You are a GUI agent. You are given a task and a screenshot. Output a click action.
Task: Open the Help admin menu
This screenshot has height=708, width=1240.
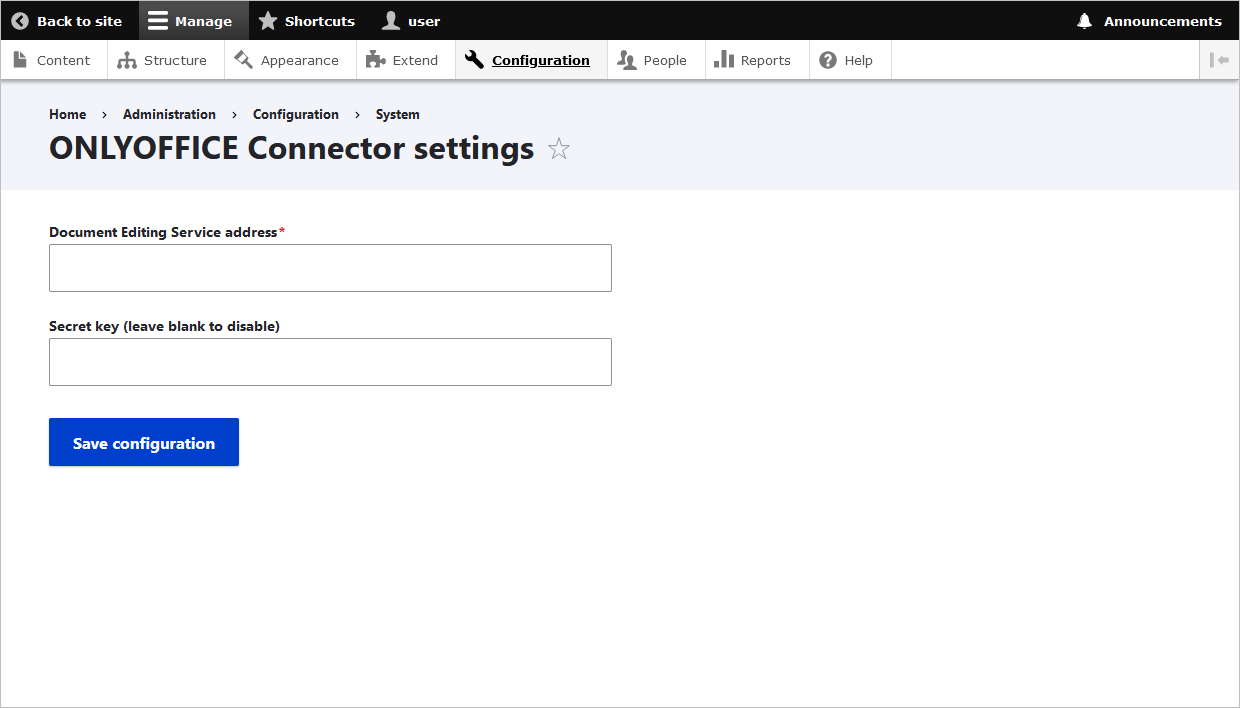pyautogui.click(x=850, y=60)
